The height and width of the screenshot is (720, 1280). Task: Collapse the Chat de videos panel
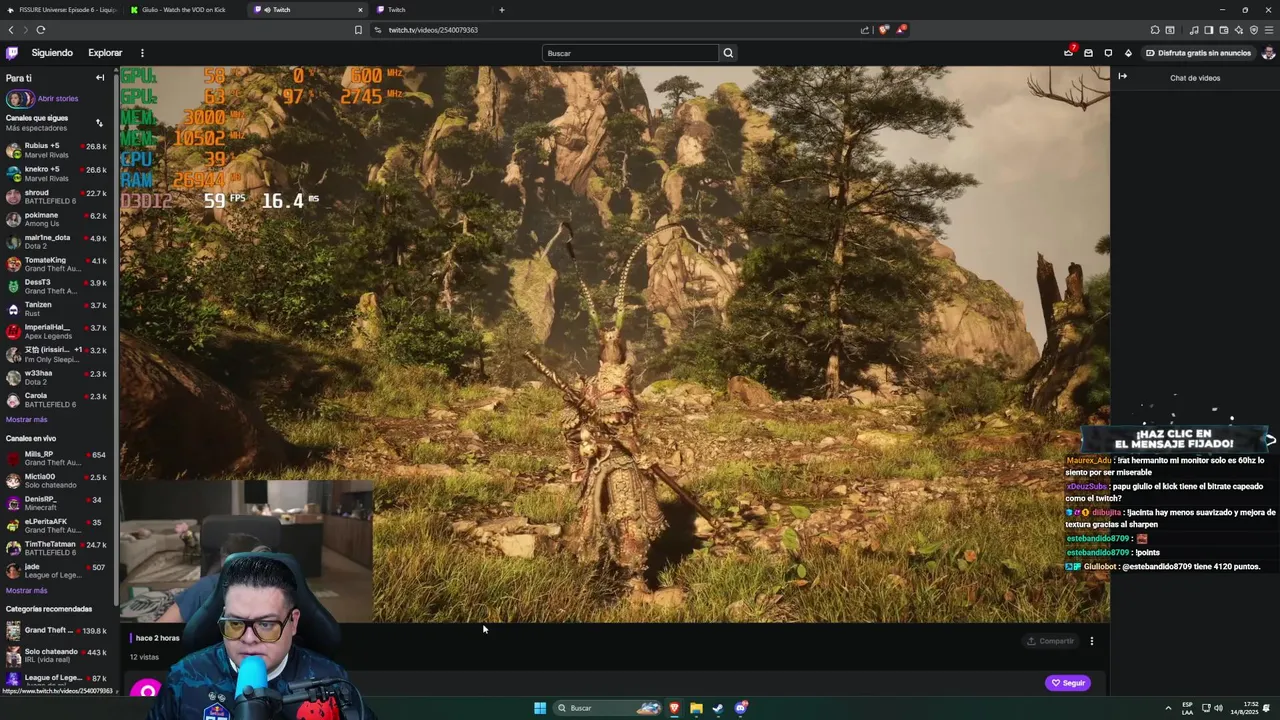[1122, 77]
